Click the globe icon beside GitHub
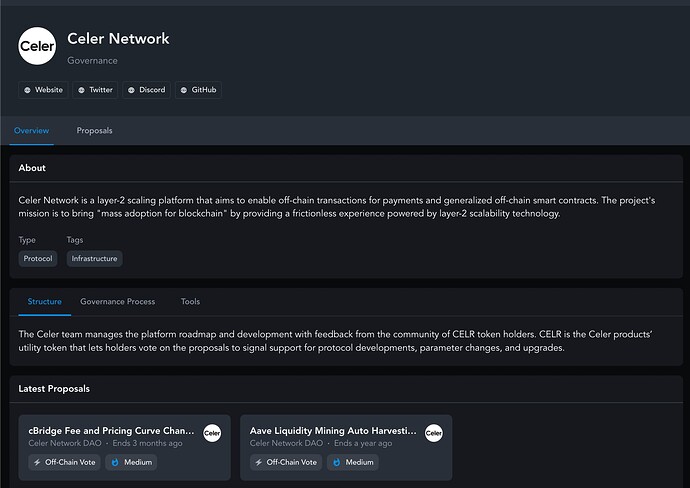 tap(184, 90)
